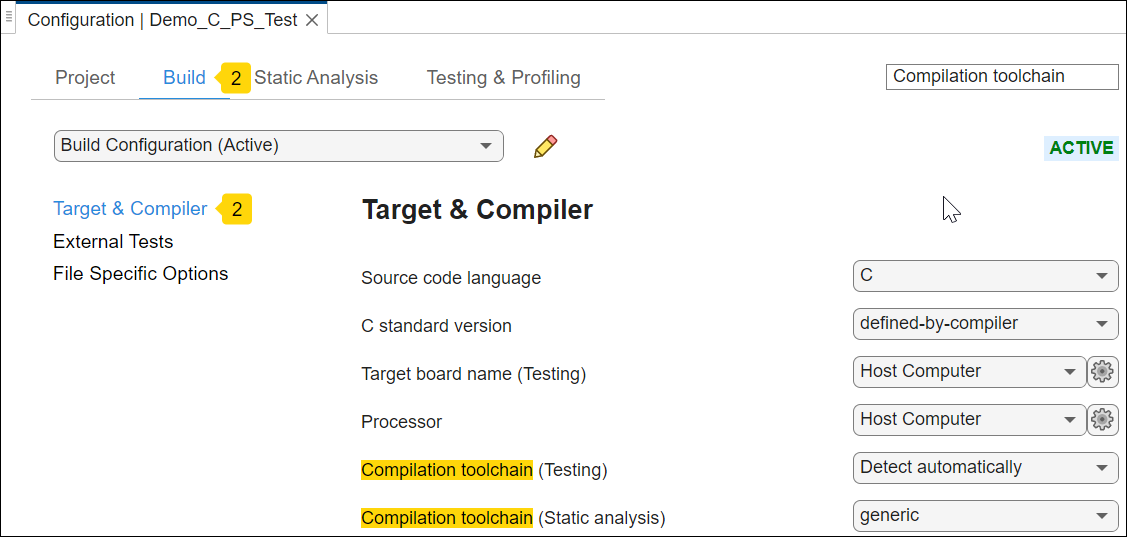1127x537 pixels.
Task: Click the panel grip icon left of tab
Action: click(x=9, y=17)
